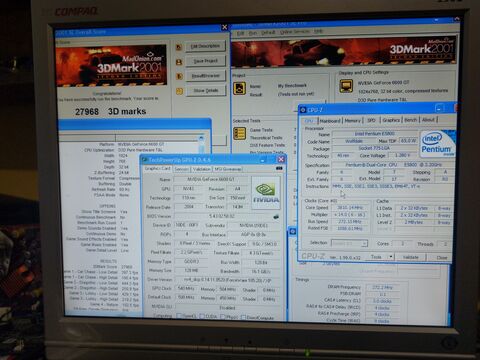Switch to the Graphics tab in CPU-Z
The width and height of the screenshot is (480, 360).
coord(391,120)
